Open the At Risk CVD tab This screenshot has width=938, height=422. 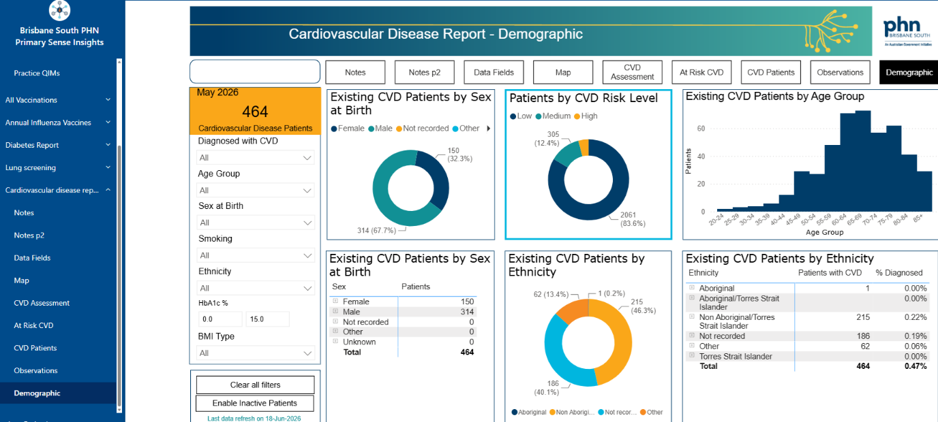[x=702, y=72]
